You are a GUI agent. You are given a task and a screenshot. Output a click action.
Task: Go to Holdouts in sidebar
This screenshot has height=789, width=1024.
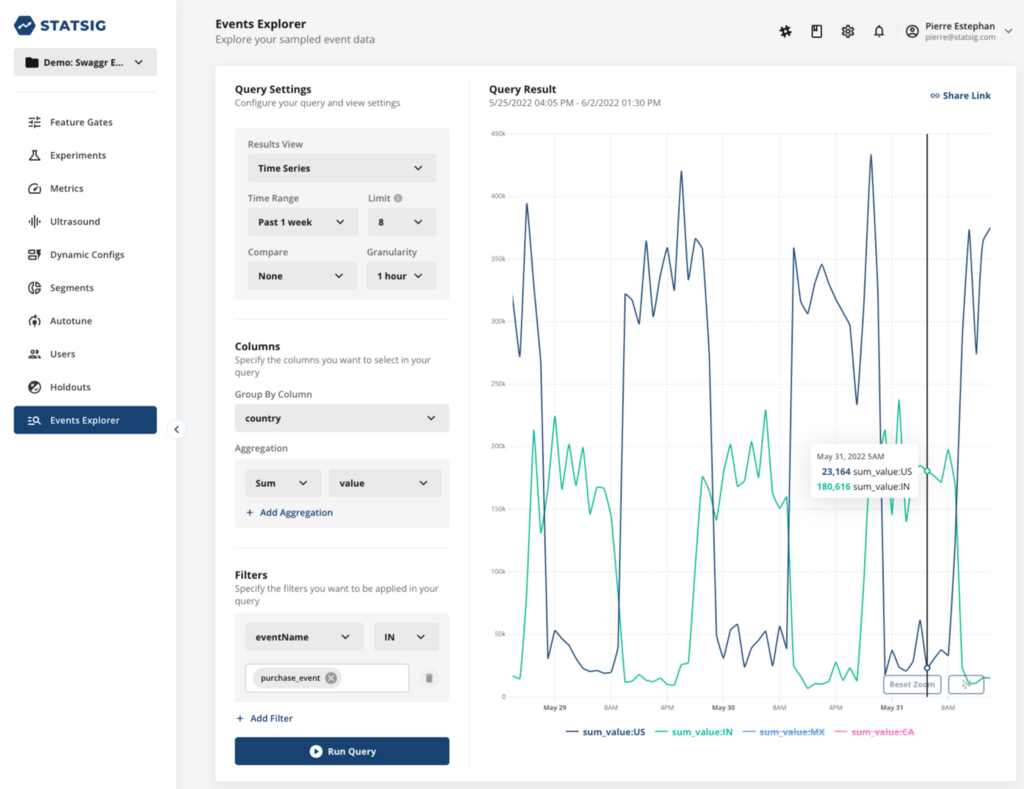point(85,387)
